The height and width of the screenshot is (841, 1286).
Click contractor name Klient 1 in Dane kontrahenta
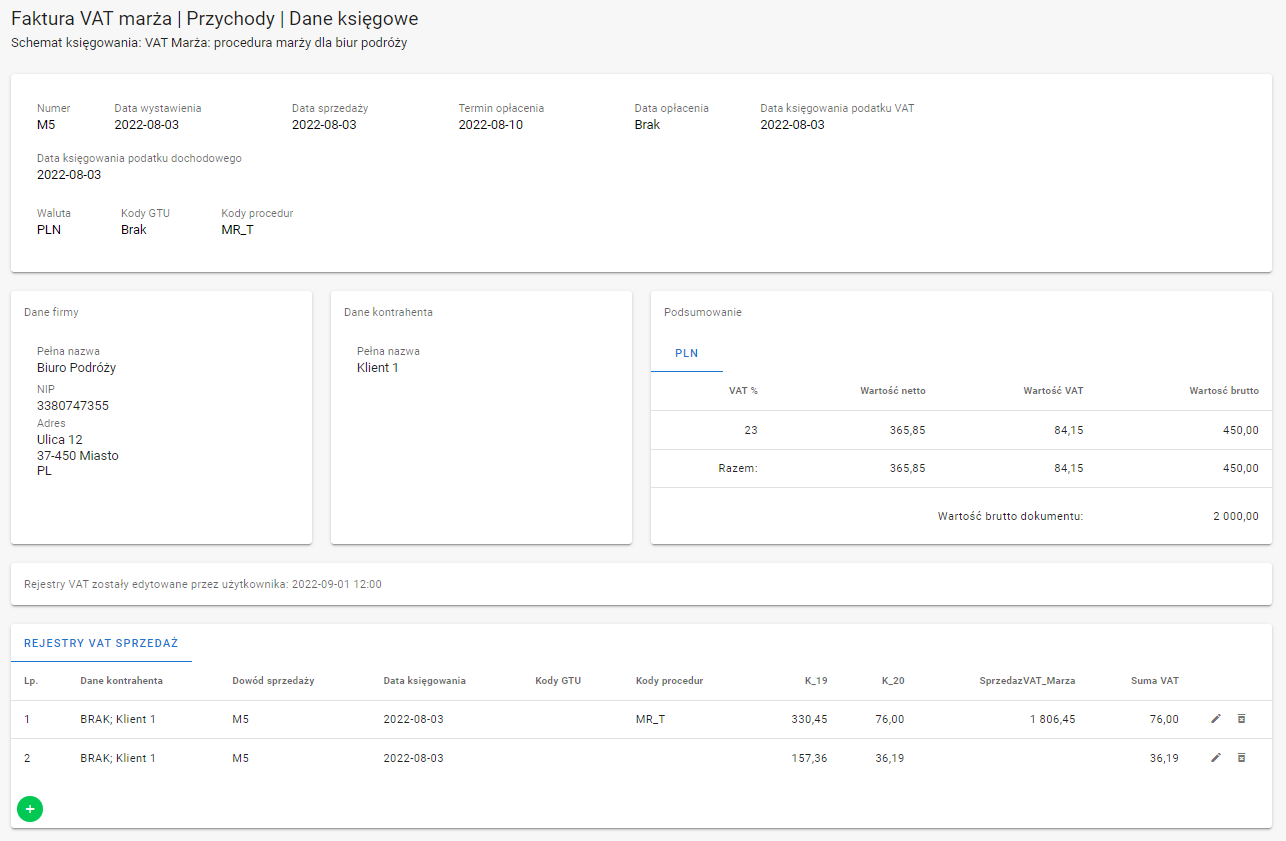coord(378,368)
